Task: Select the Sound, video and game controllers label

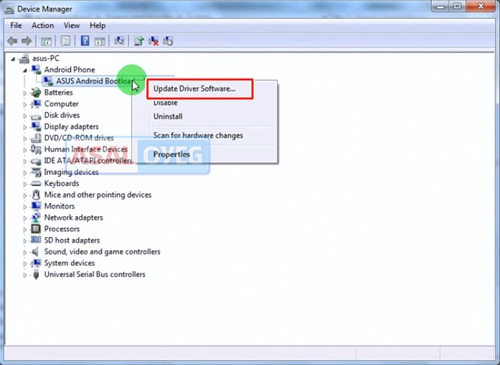Action: click(x=102, y=252)
